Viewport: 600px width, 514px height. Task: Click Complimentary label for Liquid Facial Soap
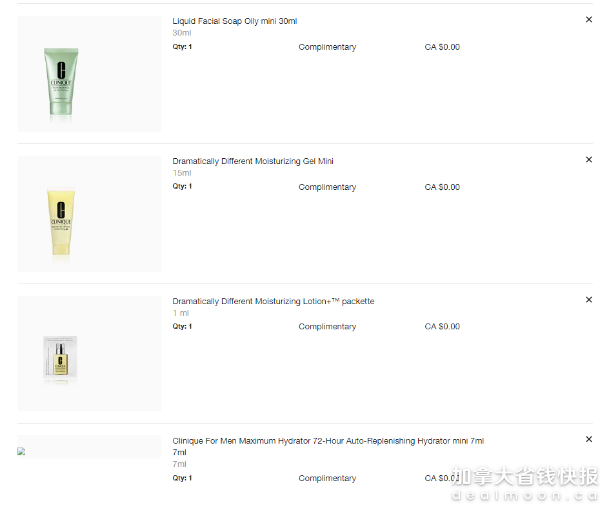[327, 47]
